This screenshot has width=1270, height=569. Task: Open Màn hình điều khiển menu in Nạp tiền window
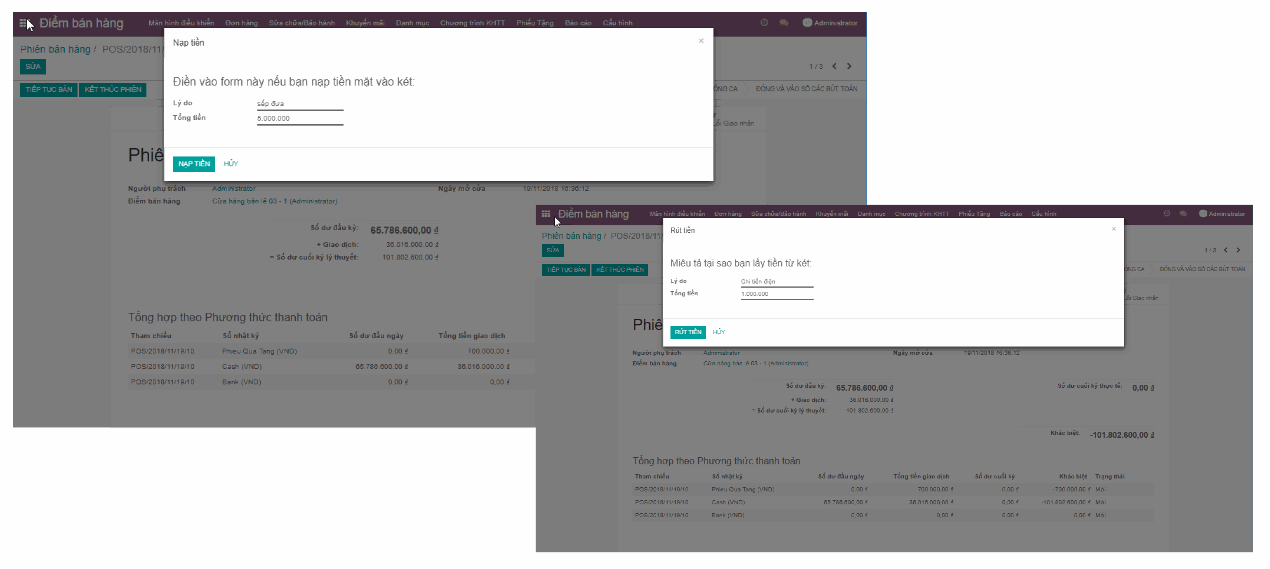[x=181, y=22]
